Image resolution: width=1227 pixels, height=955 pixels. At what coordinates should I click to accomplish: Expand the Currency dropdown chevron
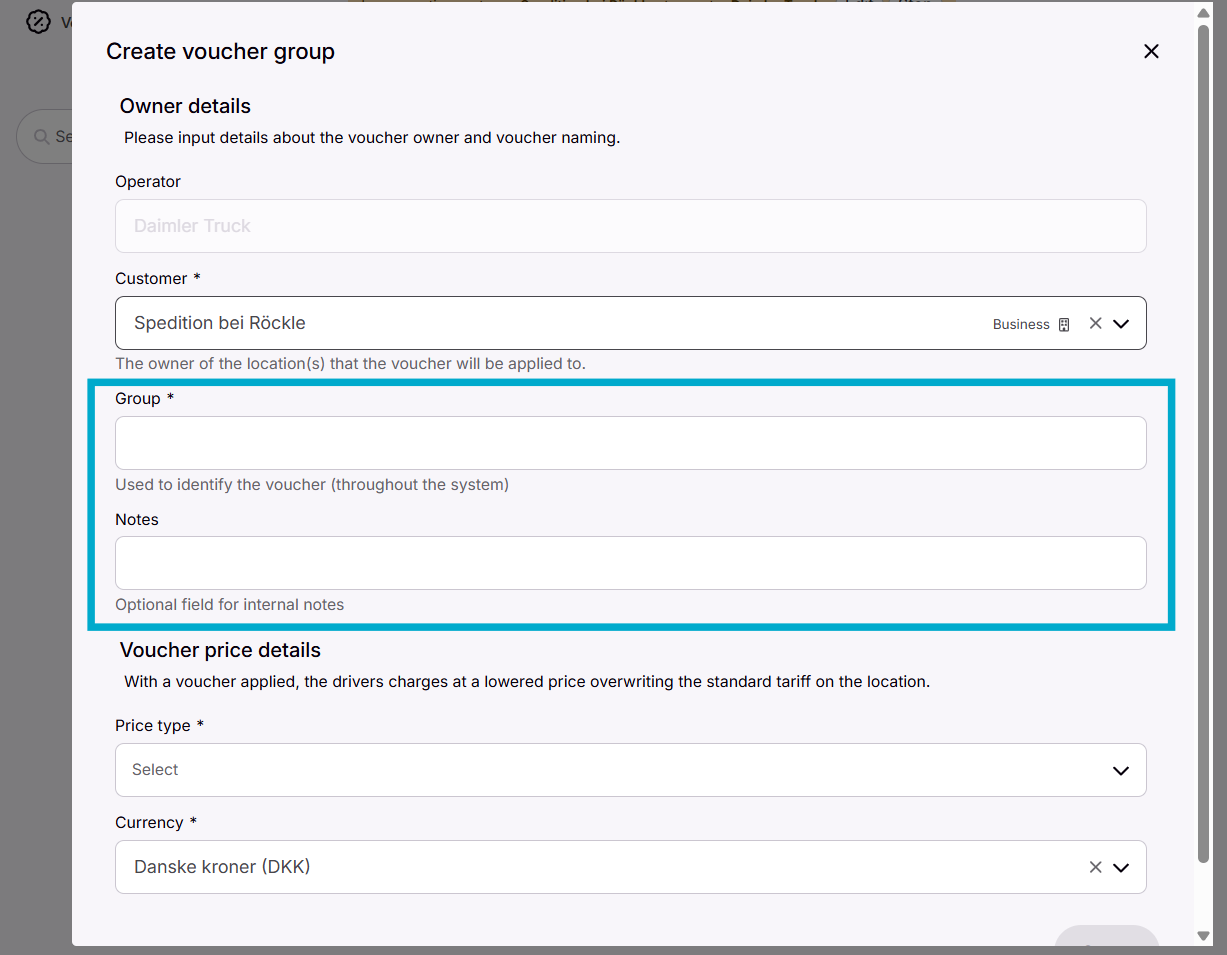[1121, 867]
